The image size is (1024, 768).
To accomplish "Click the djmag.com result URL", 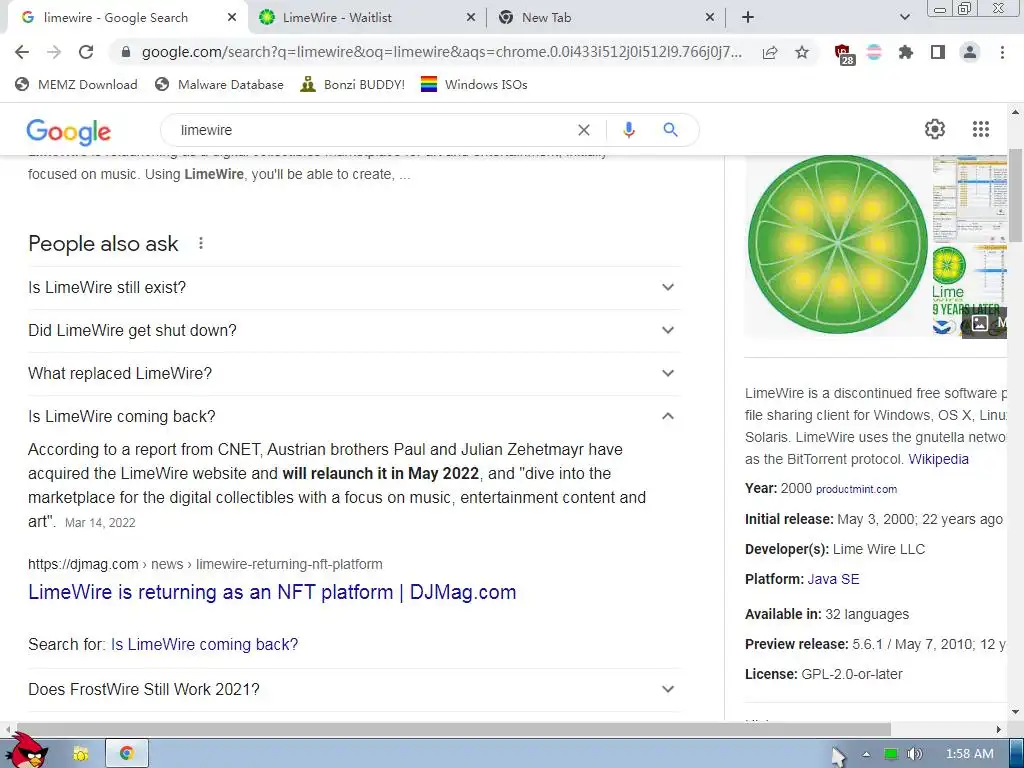I will pyautogui.click(x=205, y=564).
